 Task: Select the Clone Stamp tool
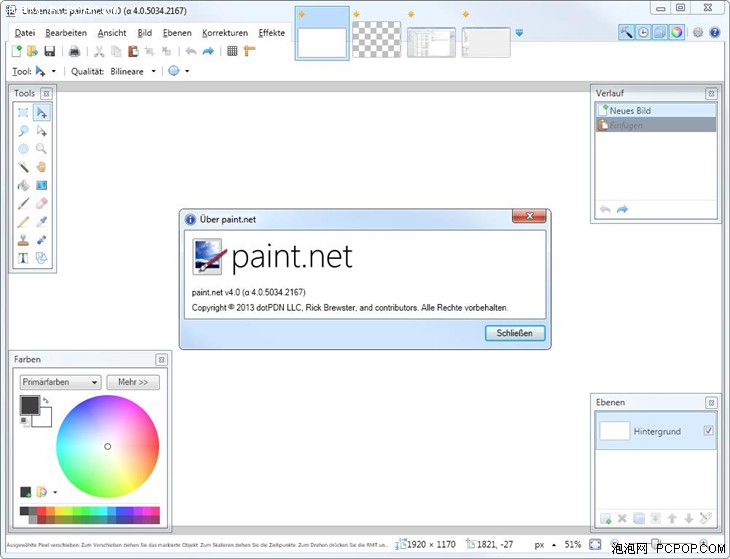pos(23,240)
